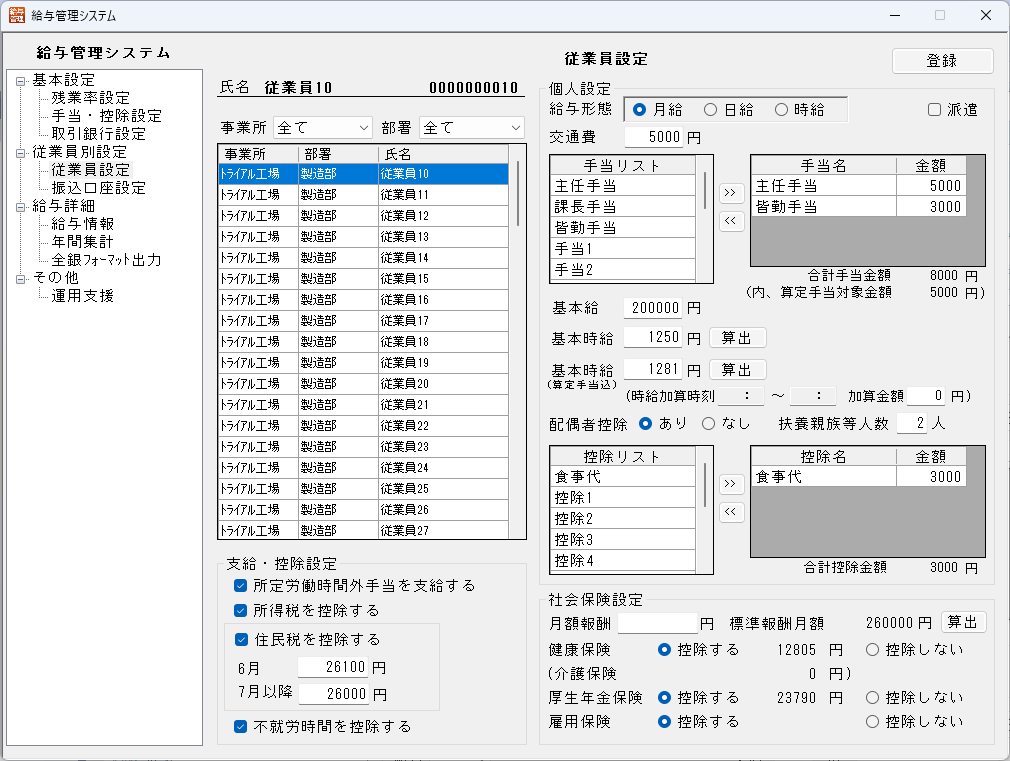Click the 加算金額 input field
Screen dimensions: 1010x761
(926, 395)
